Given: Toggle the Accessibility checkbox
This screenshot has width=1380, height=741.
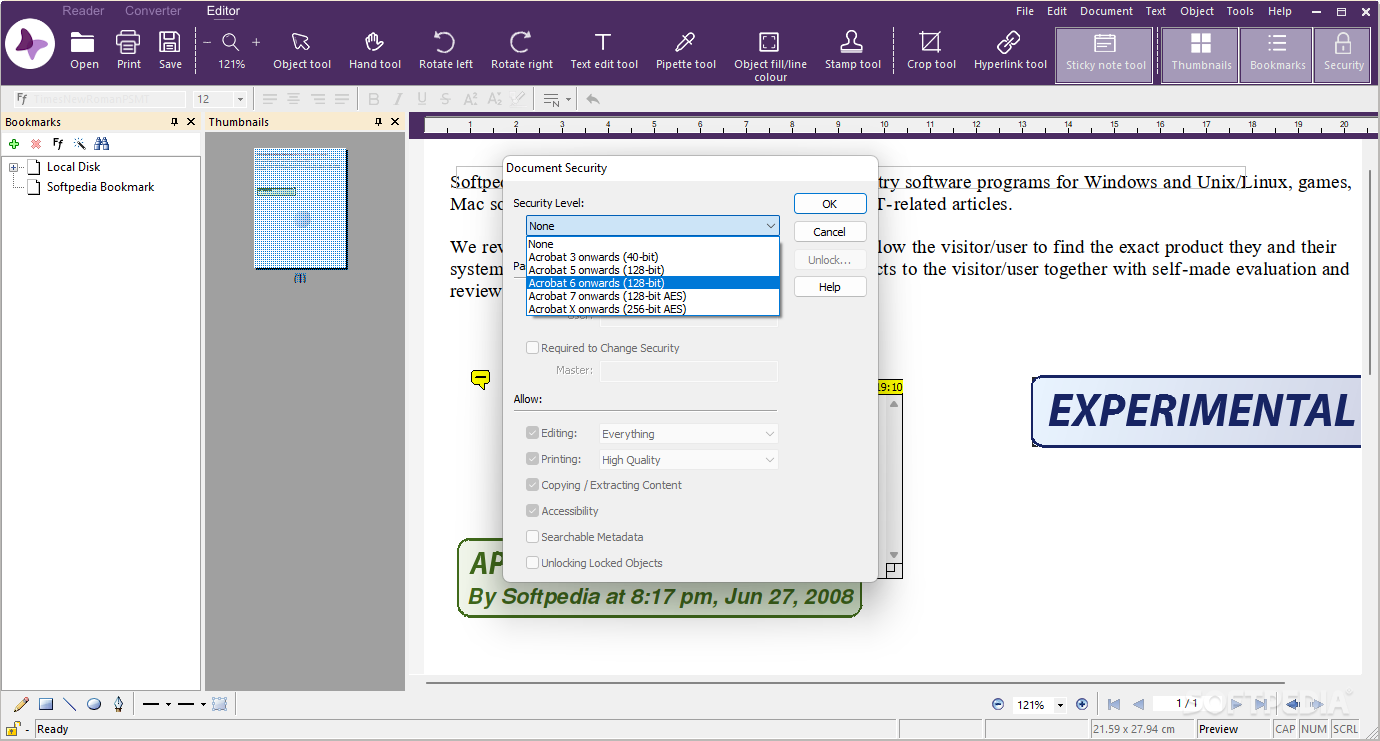Looking at the screenshot, I should click(x=532, y=511).
